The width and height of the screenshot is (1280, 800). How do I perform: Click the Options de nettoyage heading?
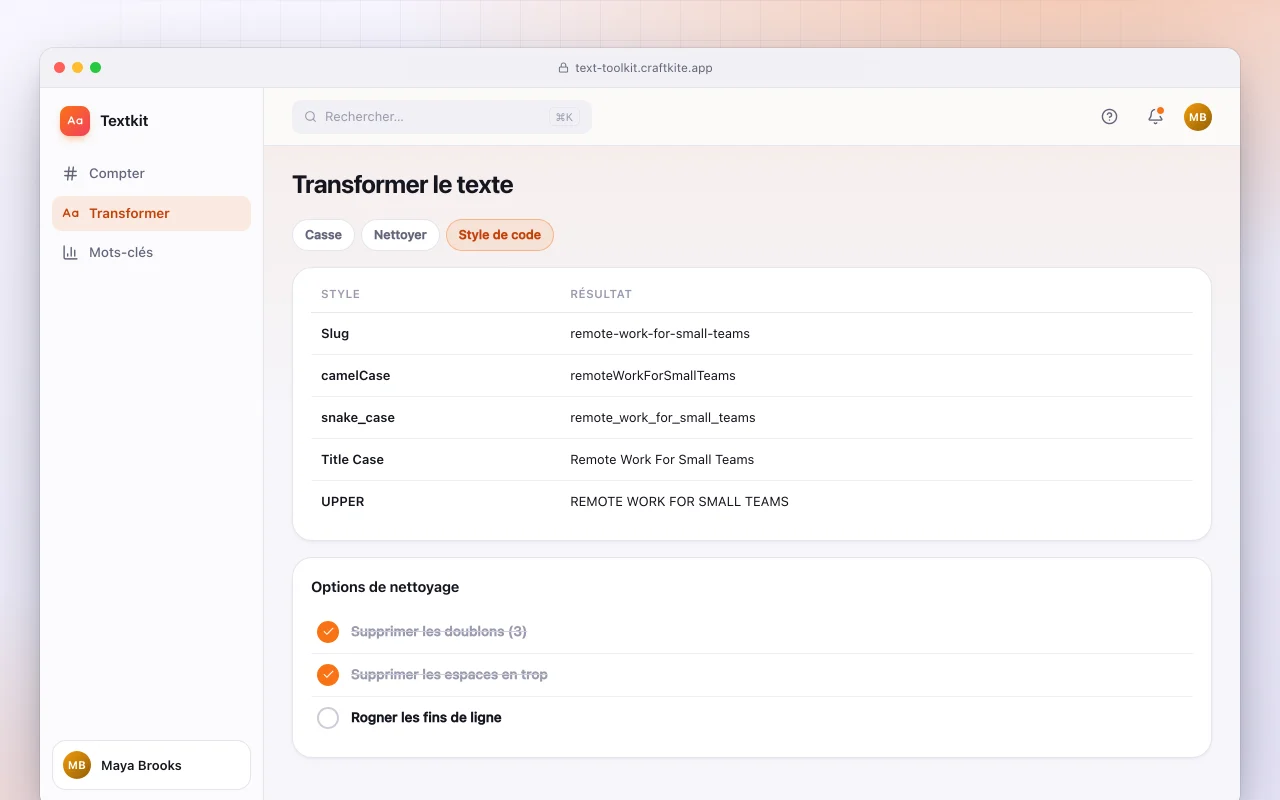385,587
